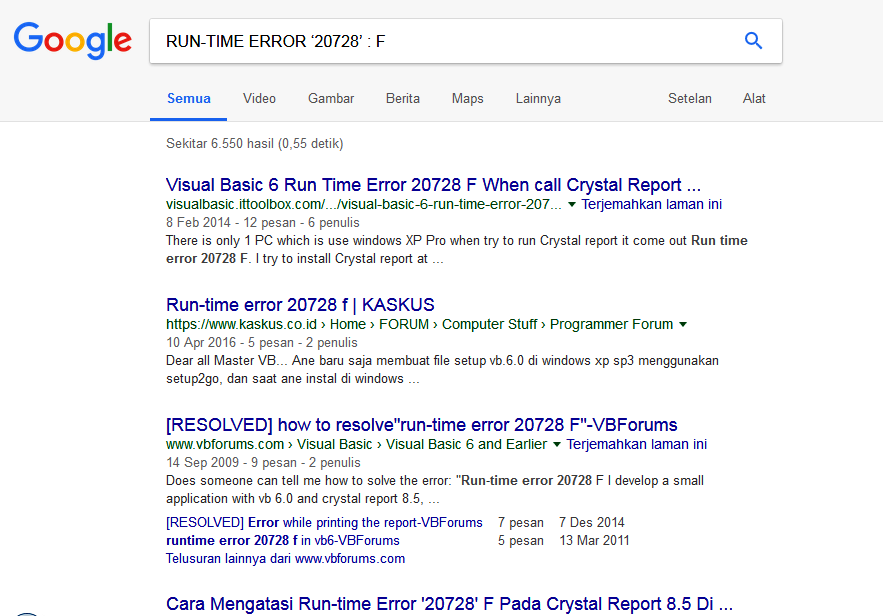The width and height of the screenshot is (883, 616).
Task: Click the Does someone can tell me snippet
Action: 435,489
